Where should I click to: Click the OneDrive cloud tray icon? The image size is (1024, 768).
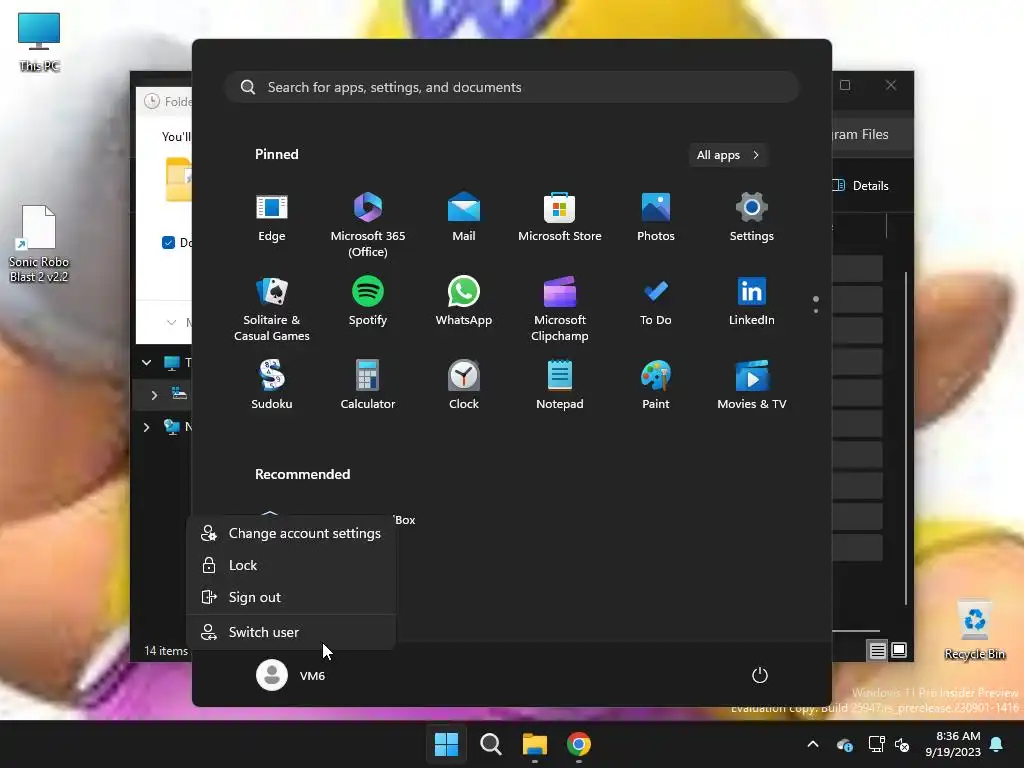tap(844, 744)
